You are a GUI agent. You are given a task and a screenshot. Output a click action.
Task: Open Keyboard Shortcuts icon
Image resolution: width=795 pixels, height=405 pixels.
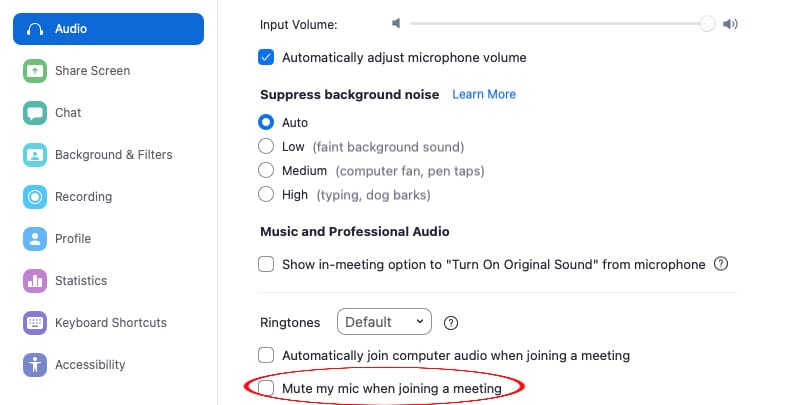pos(35,323)
